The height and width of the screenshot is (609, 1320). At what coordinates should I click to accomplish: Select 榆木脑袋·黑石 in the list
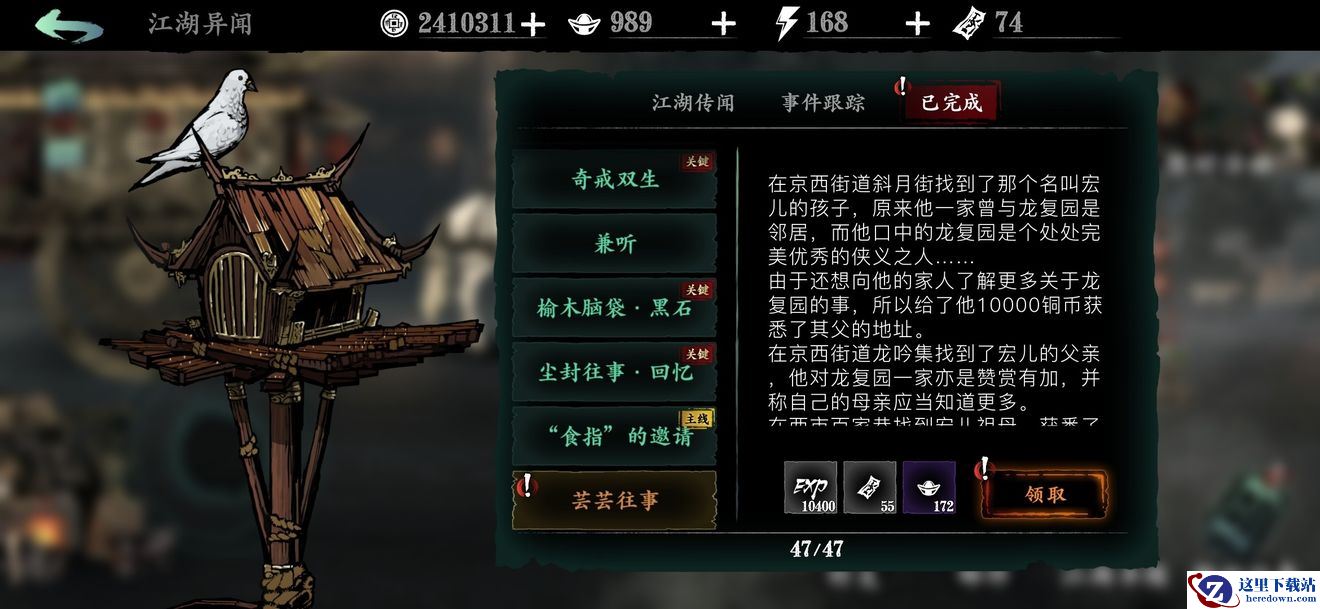(x=615, y=308)
